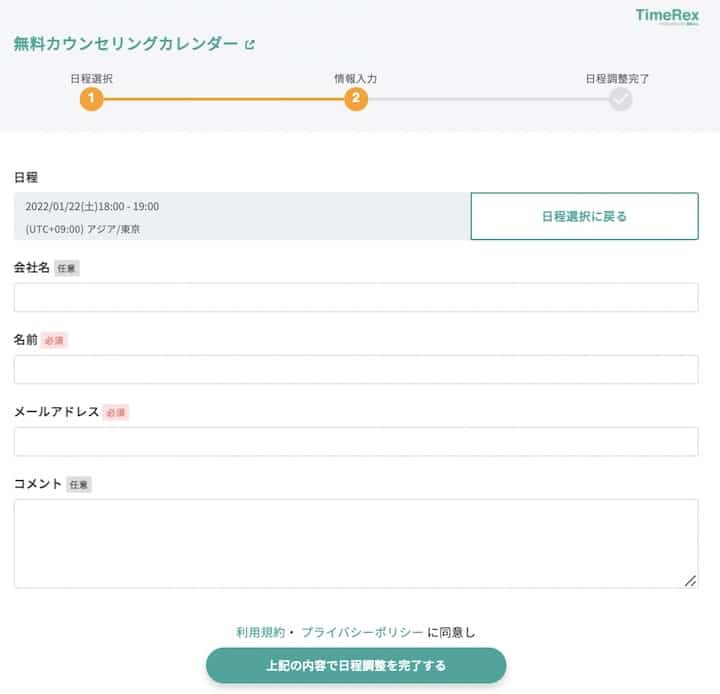Click the gray checkmark completion circle
This screenshot has height=694, width=720.
621,98
